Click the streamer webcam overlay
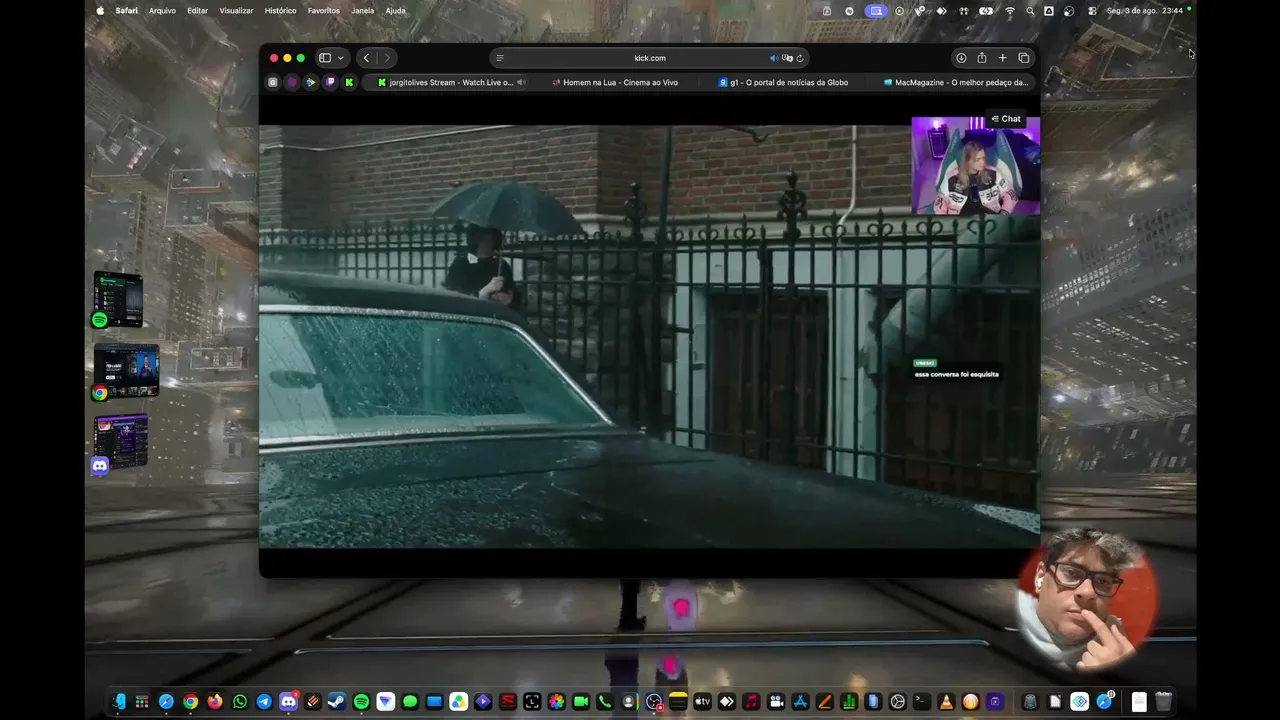Viewport: 1280px width, 720px height. (x=975, y=165)
